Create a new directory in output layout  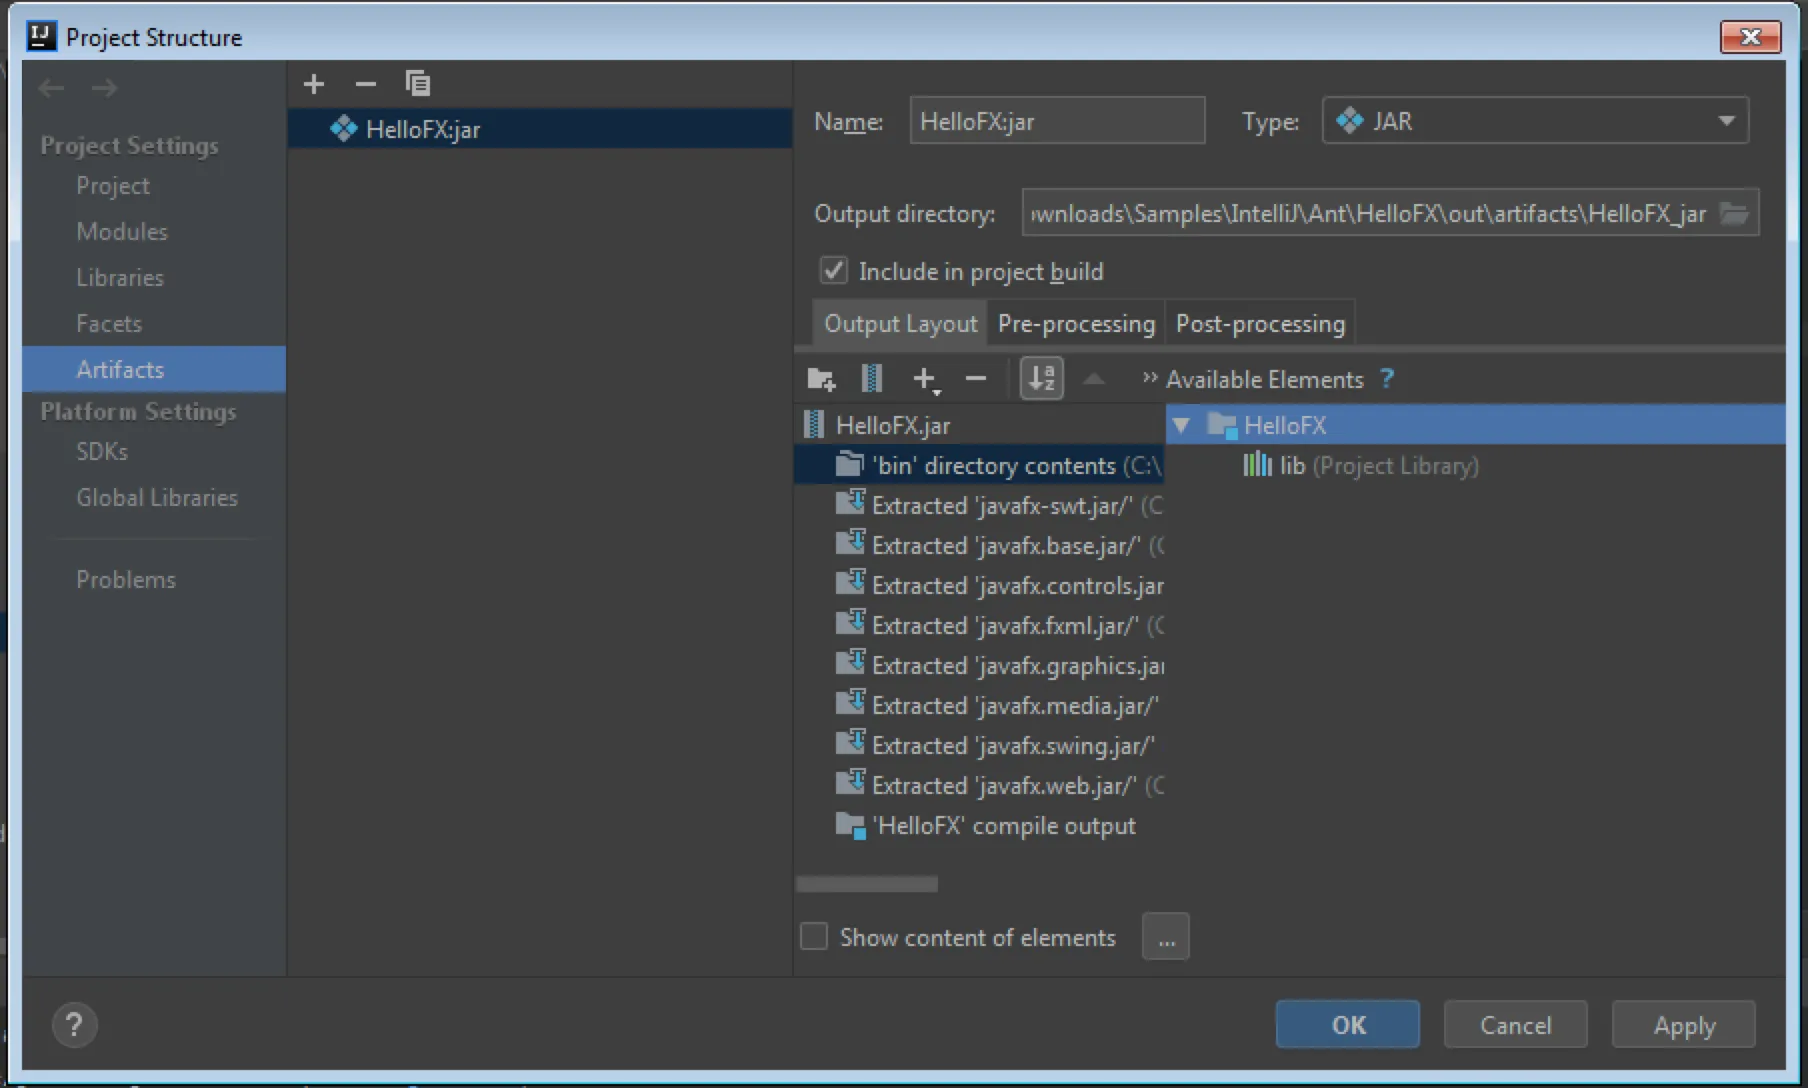click(x=821, y=379)
